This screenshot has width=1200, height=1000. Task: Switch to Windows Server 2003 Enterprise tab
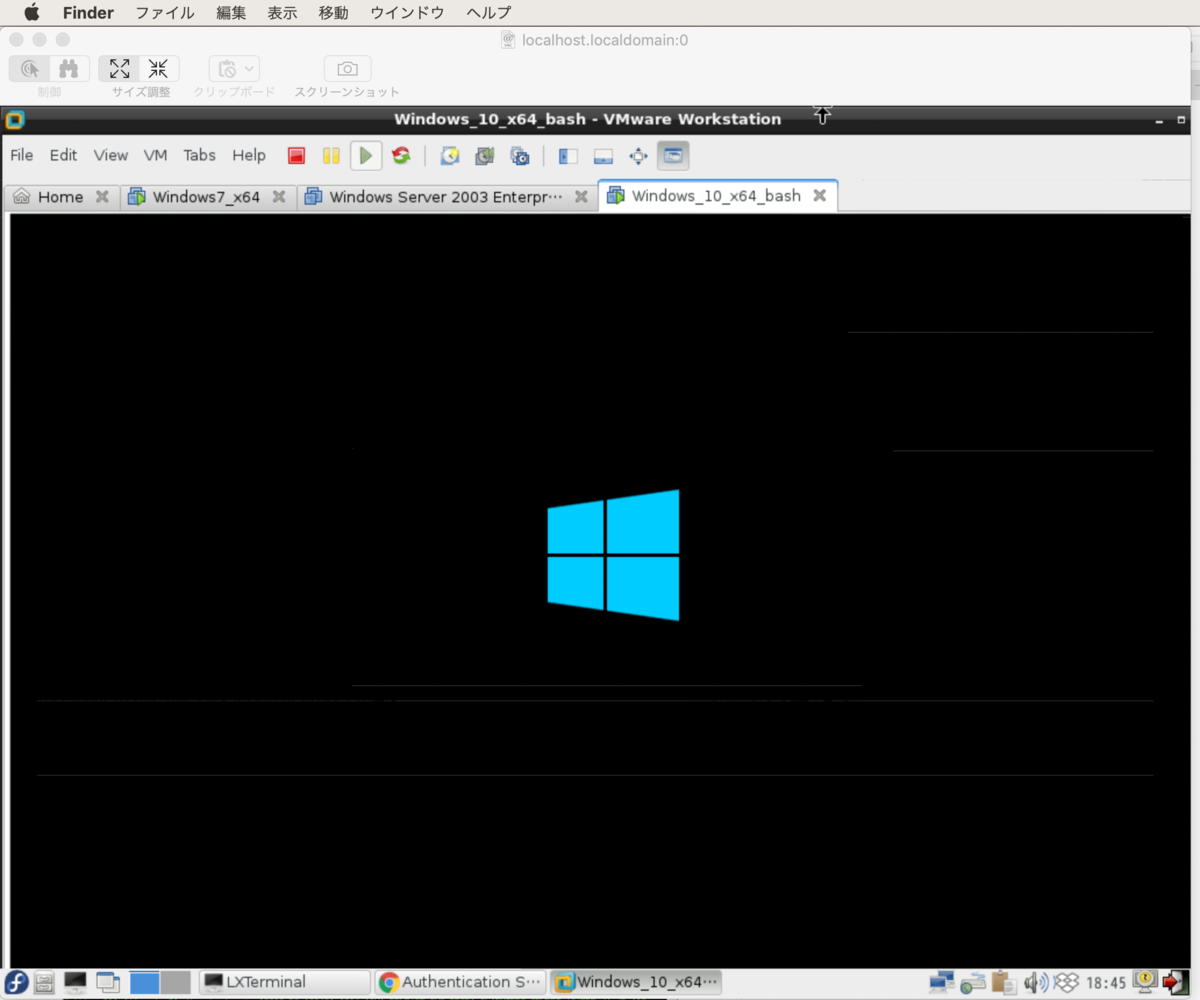click(446, 197)
